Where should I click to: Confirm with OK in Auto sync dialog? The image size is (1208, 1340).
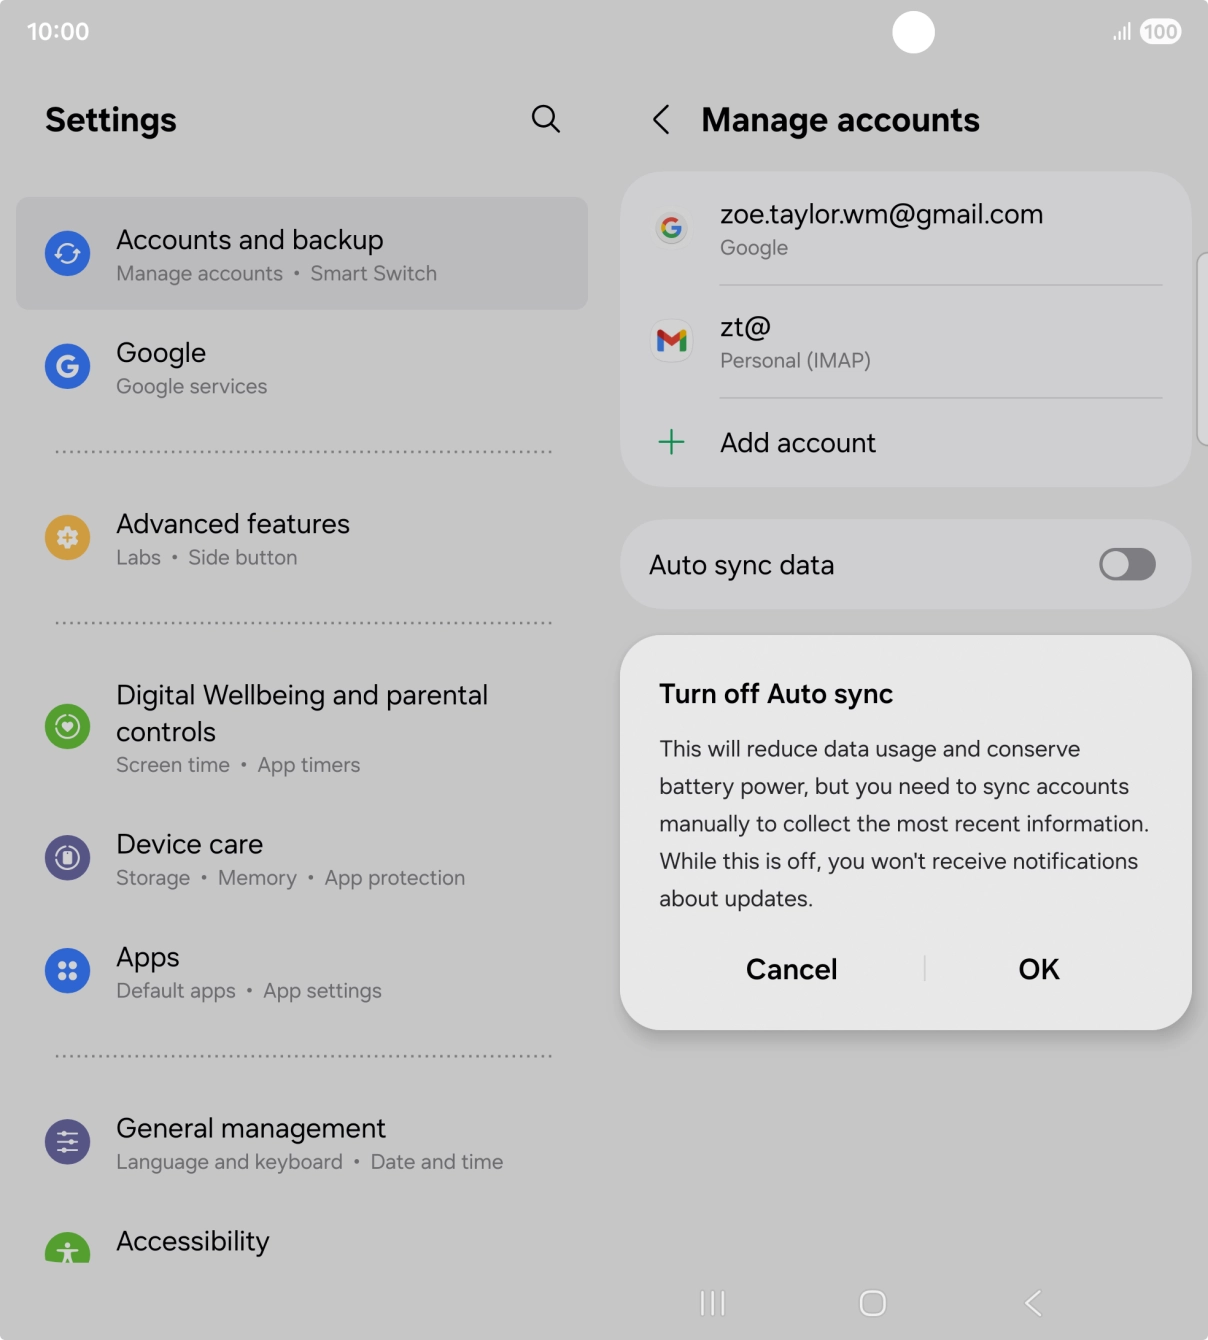point(1039,969)
